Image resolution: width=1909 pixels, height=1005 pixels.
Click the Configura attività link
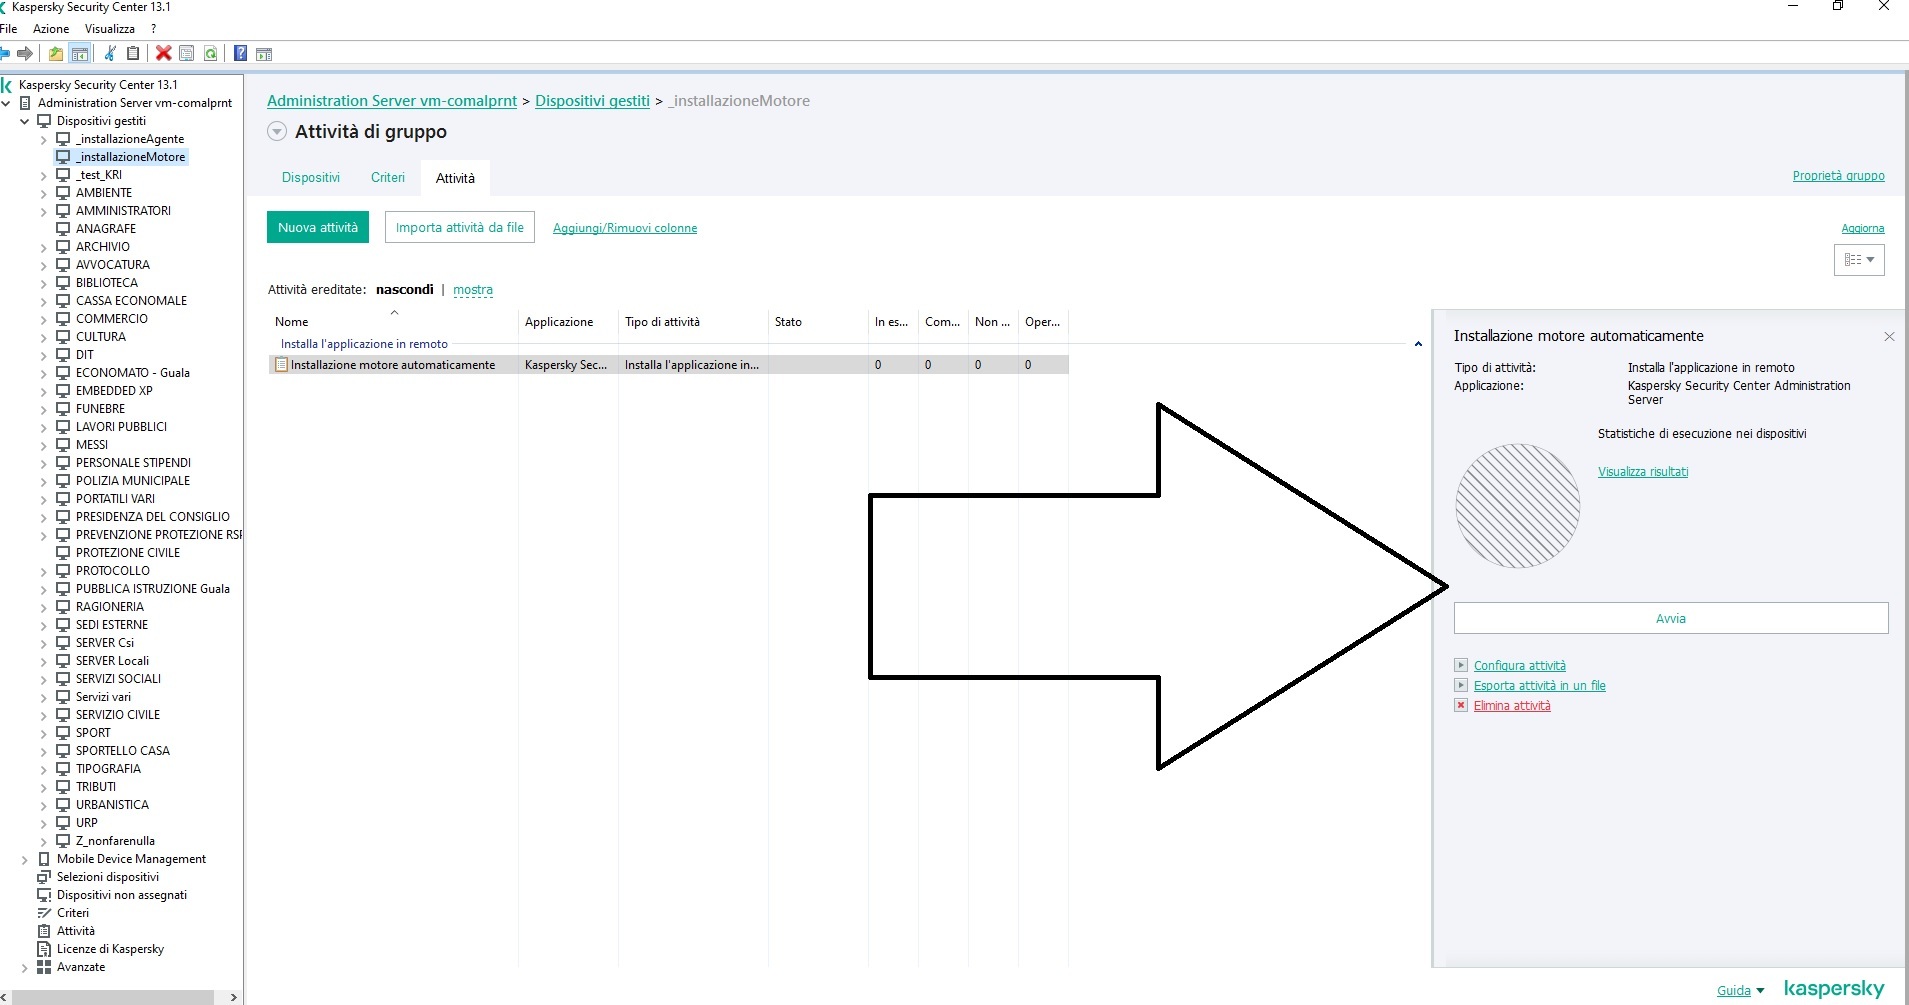pos(1520,666)
